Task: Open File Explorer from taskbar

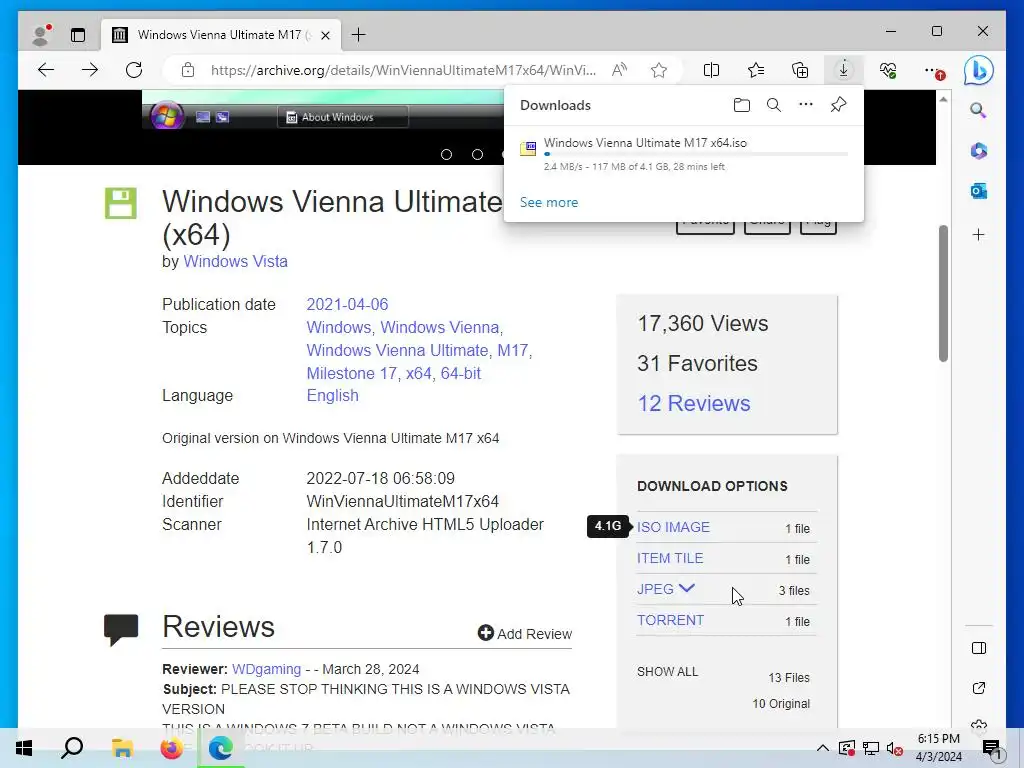Action: click(122, 748)
